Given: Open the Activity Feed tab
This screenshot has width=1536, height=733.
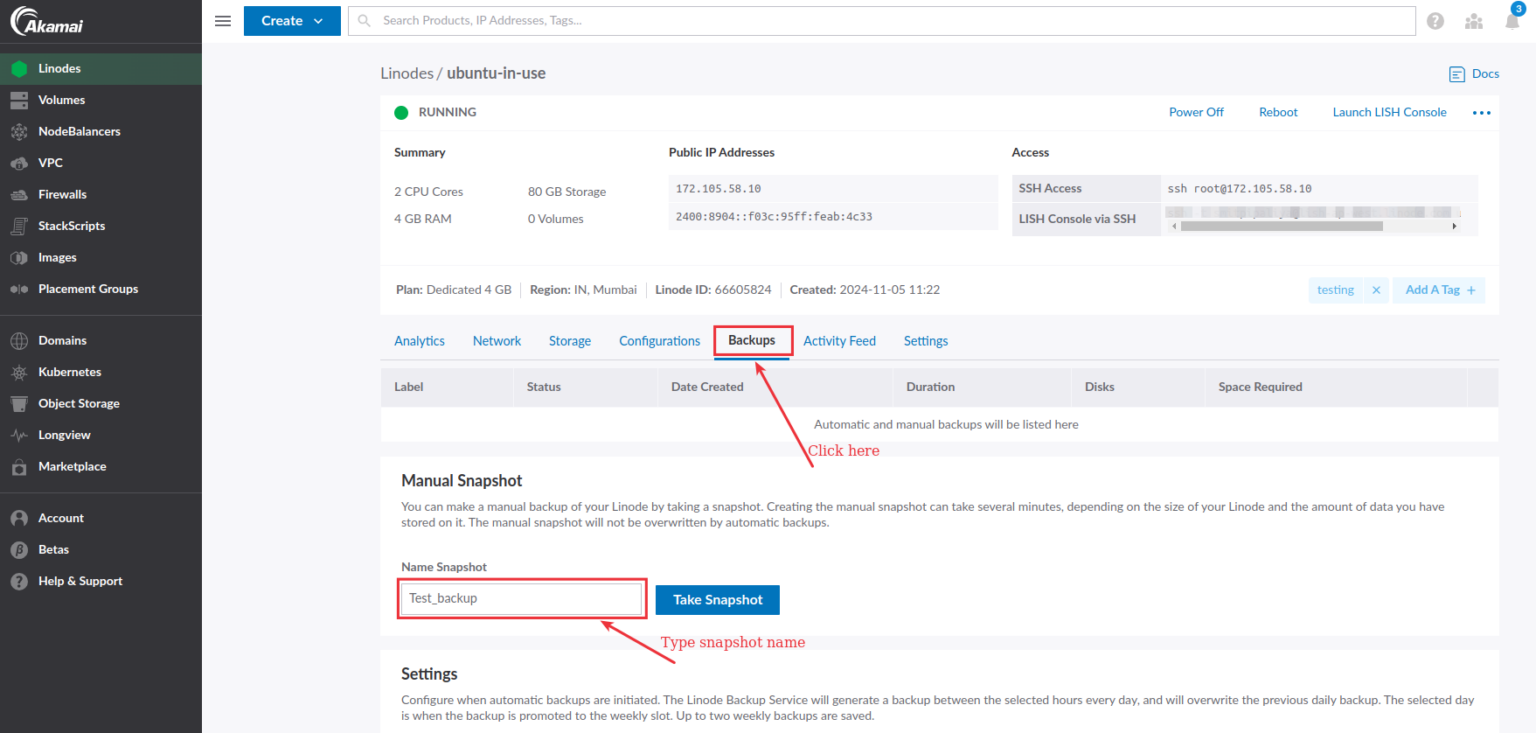Looking at the screenshot, I should pos(839,340).
